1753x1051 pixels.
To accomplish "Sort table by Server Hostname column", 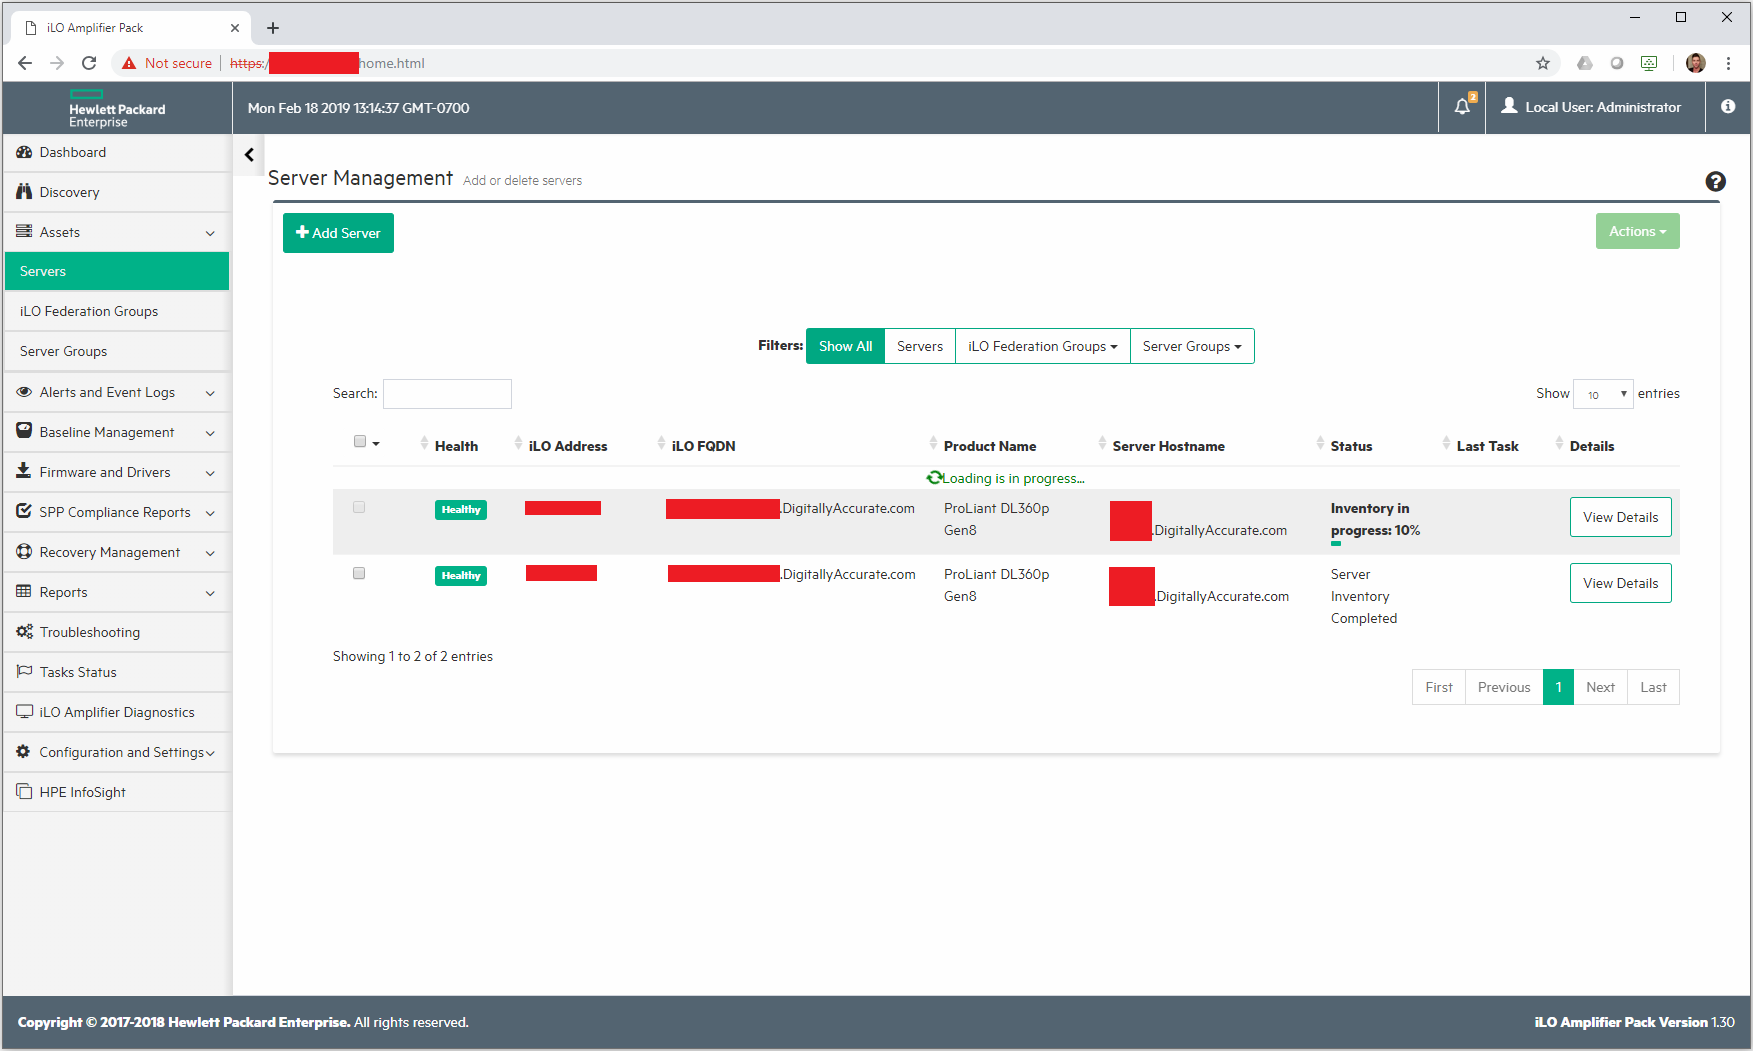I will (1168, 446).
